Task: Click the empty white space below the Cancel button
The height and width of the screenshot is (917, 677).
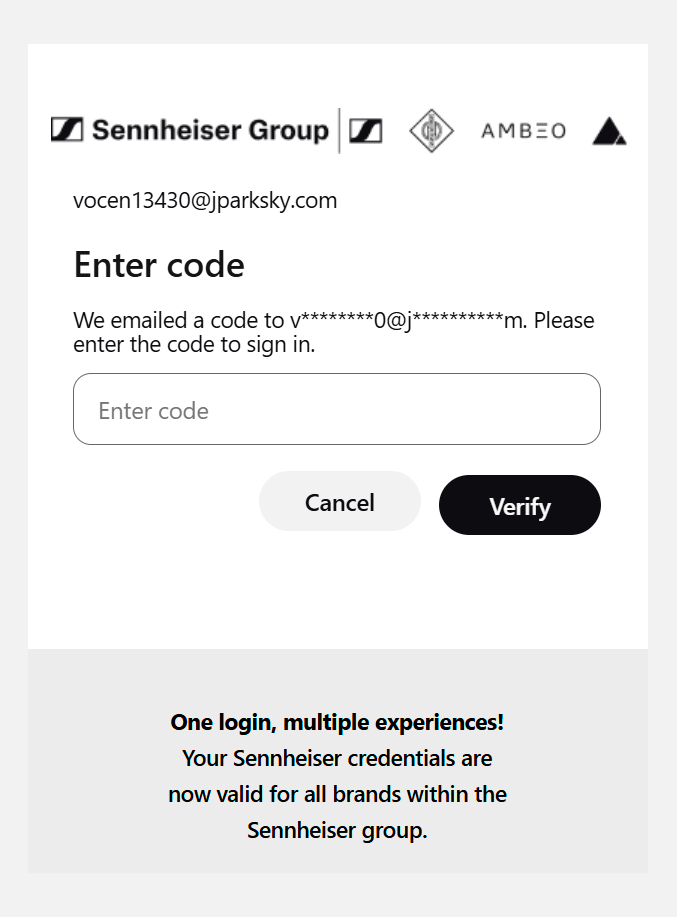Action: [x=340, y=590]
